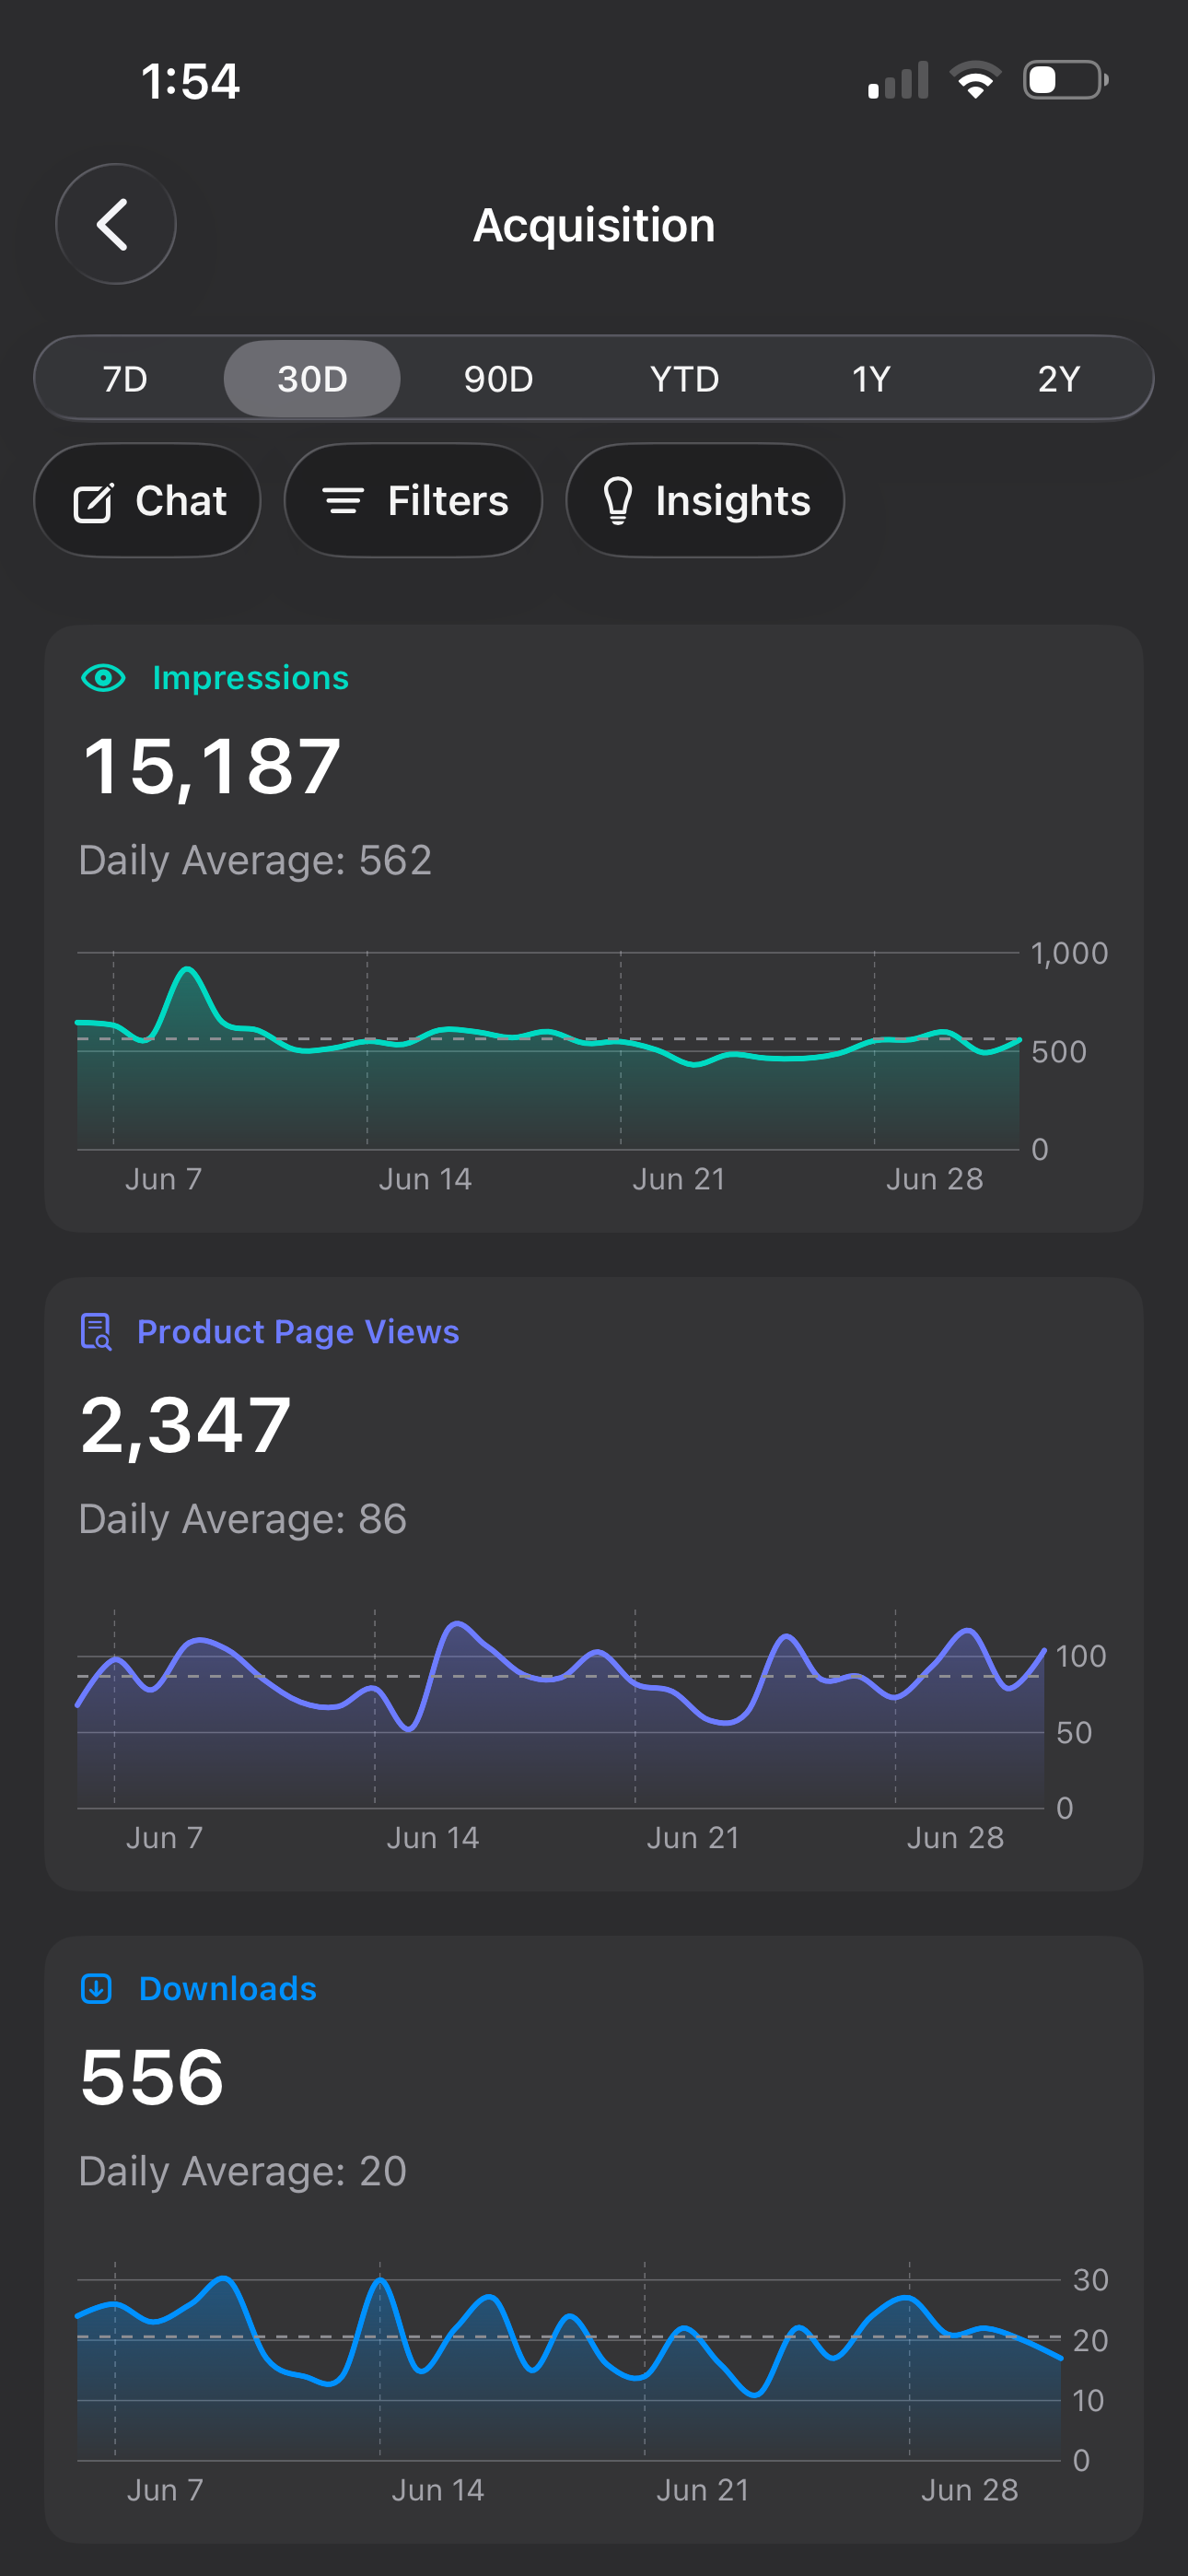
Task: Tap the Product Page Views title
Action: pyautogui.click(x=298, y=1332)
